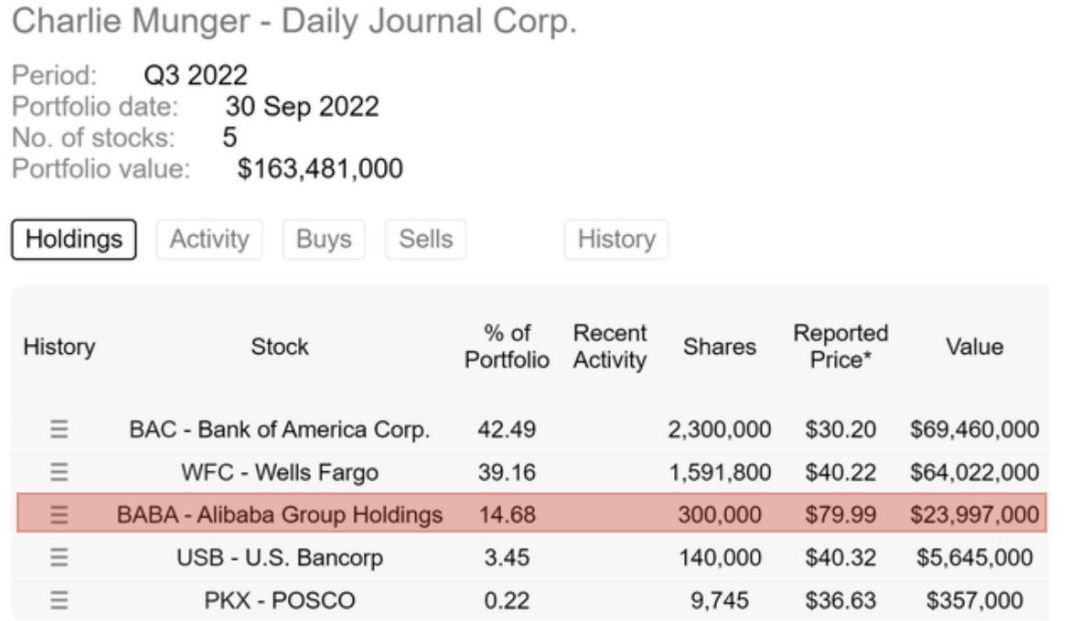Sort by % of Portfolio column header
This screenshot has height=621, width=1080.
[x=507, y=347]
